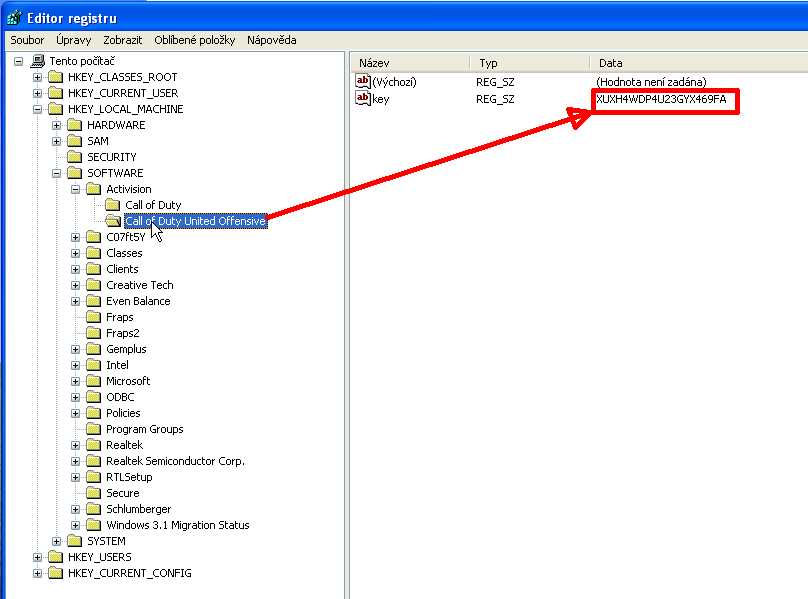808x599 pixels.
Task: Select the Windows 3.1 Migration Status key
Action: pos(178,525)
